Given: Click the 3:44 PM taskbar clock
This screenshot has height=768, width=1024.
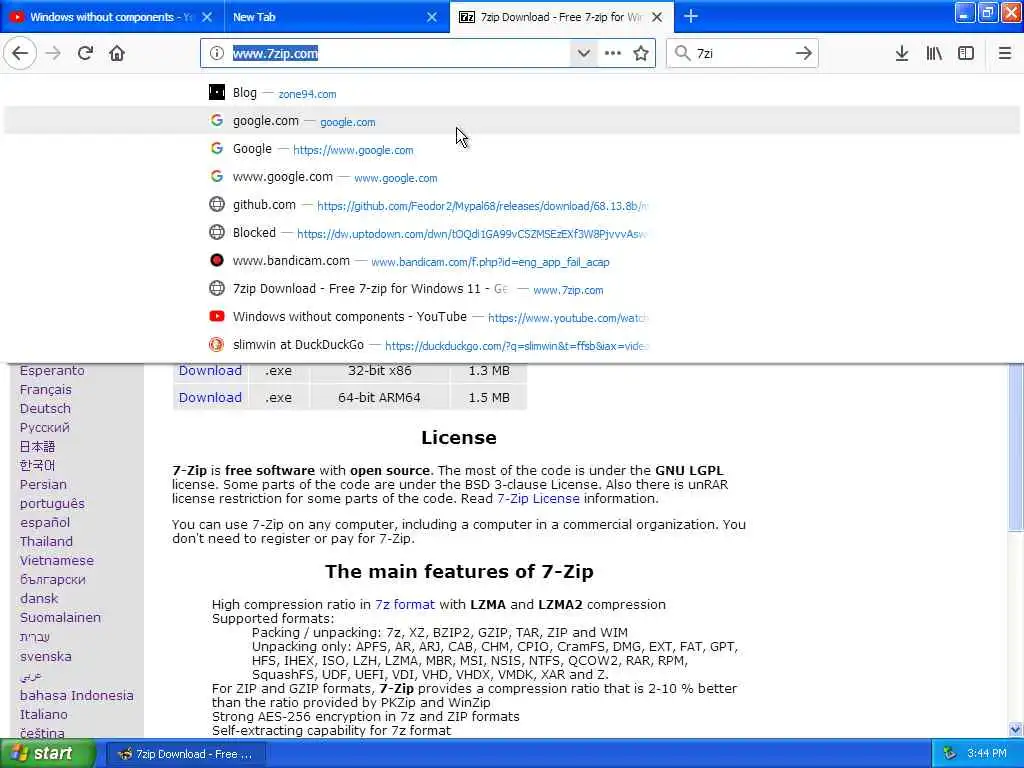Looking at the screenshot, I should point(987,754).
